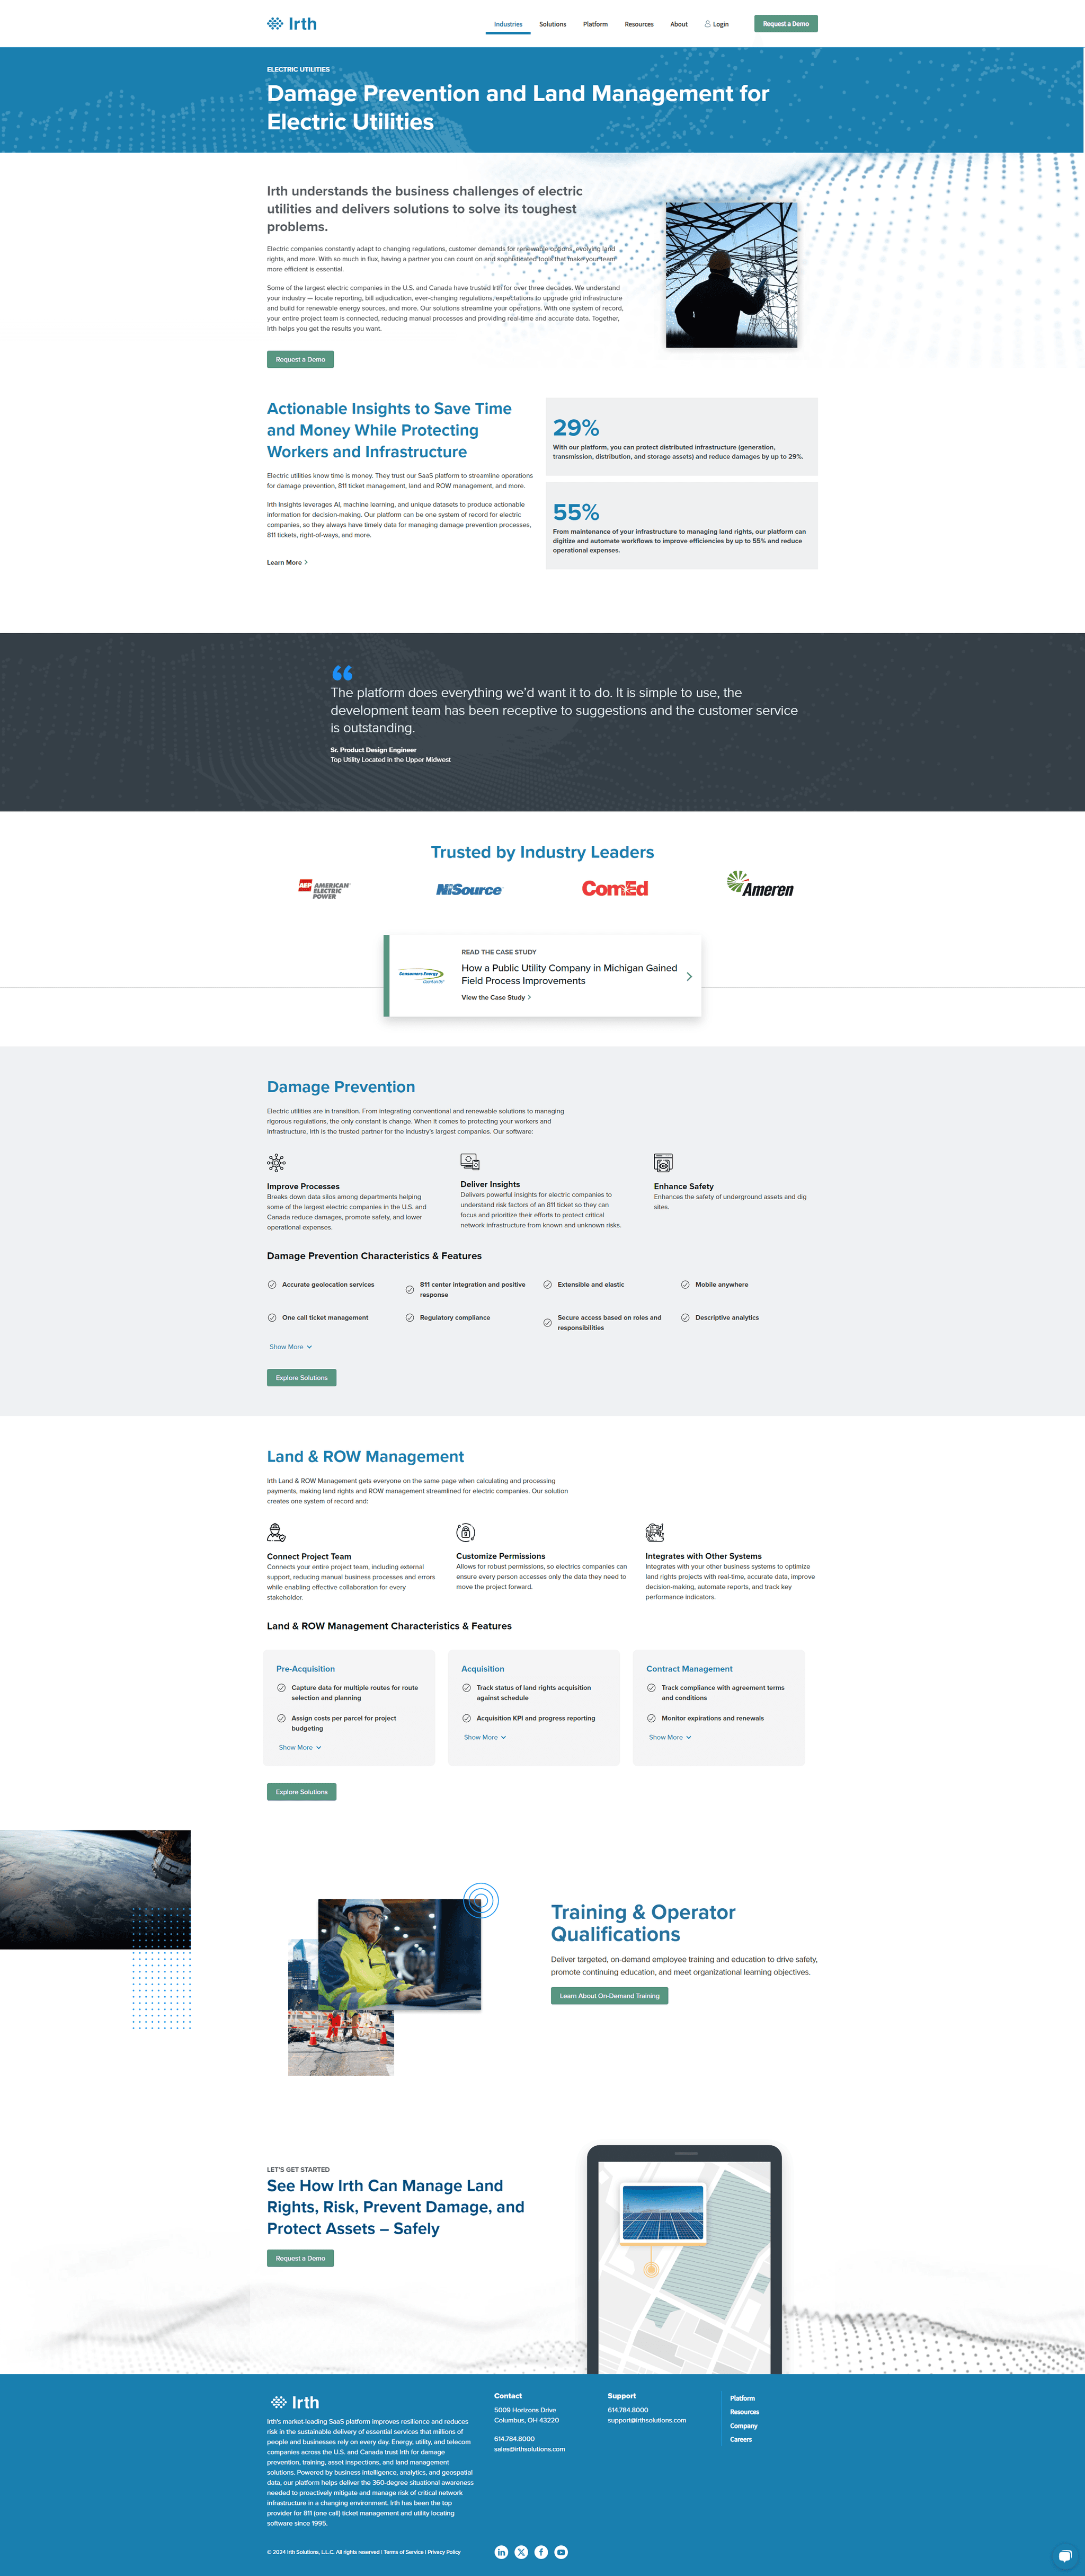This screenshot has width=1085, height=2576.
Task: Expand Show More in Pre-Acquisition card
Action: click(x=300, y=1747)
